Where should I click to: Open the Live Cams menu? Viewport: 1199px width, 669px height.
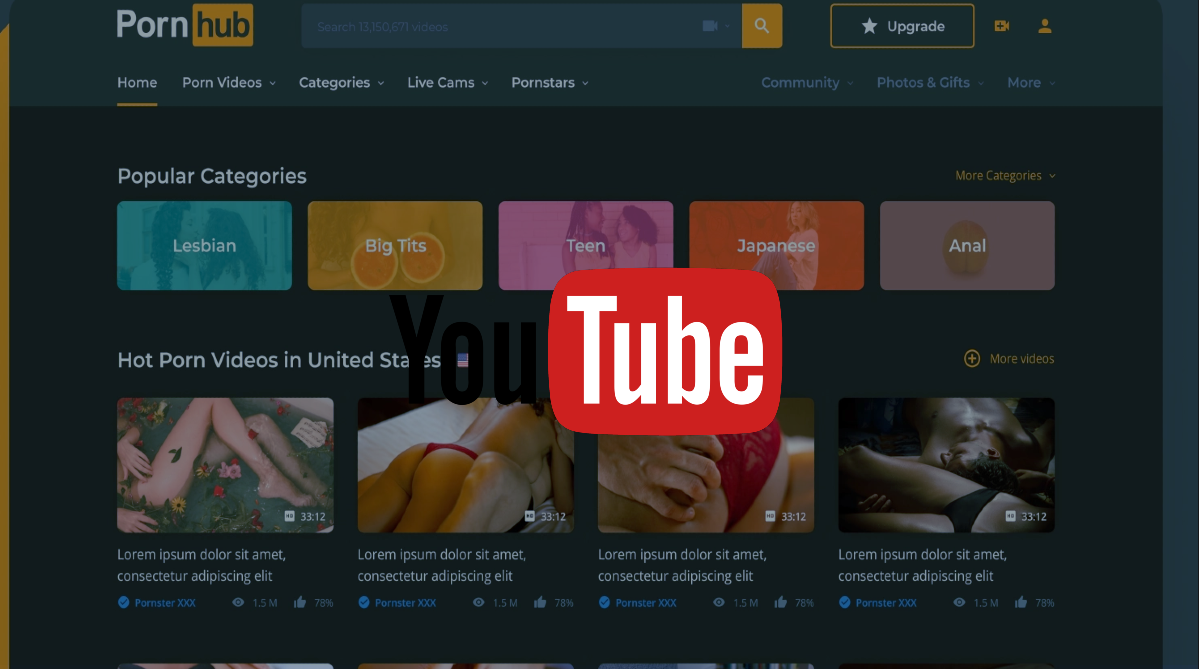(447, 83)
